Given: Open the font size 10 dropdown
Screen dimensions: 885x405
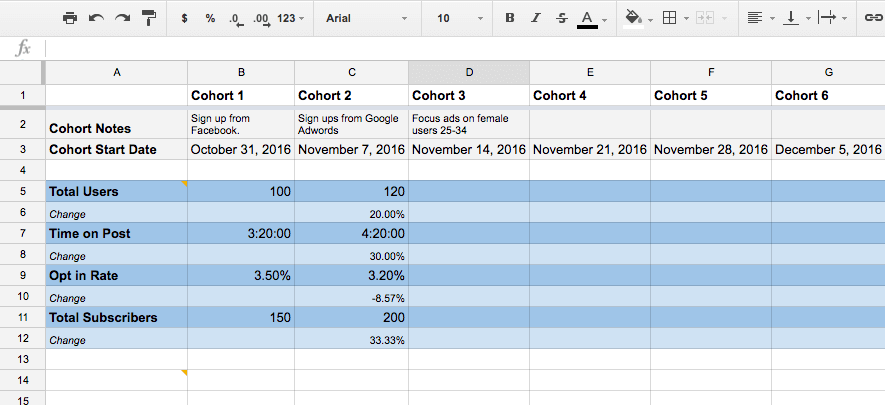Looking at the screenshot, I should pos(460,18).
